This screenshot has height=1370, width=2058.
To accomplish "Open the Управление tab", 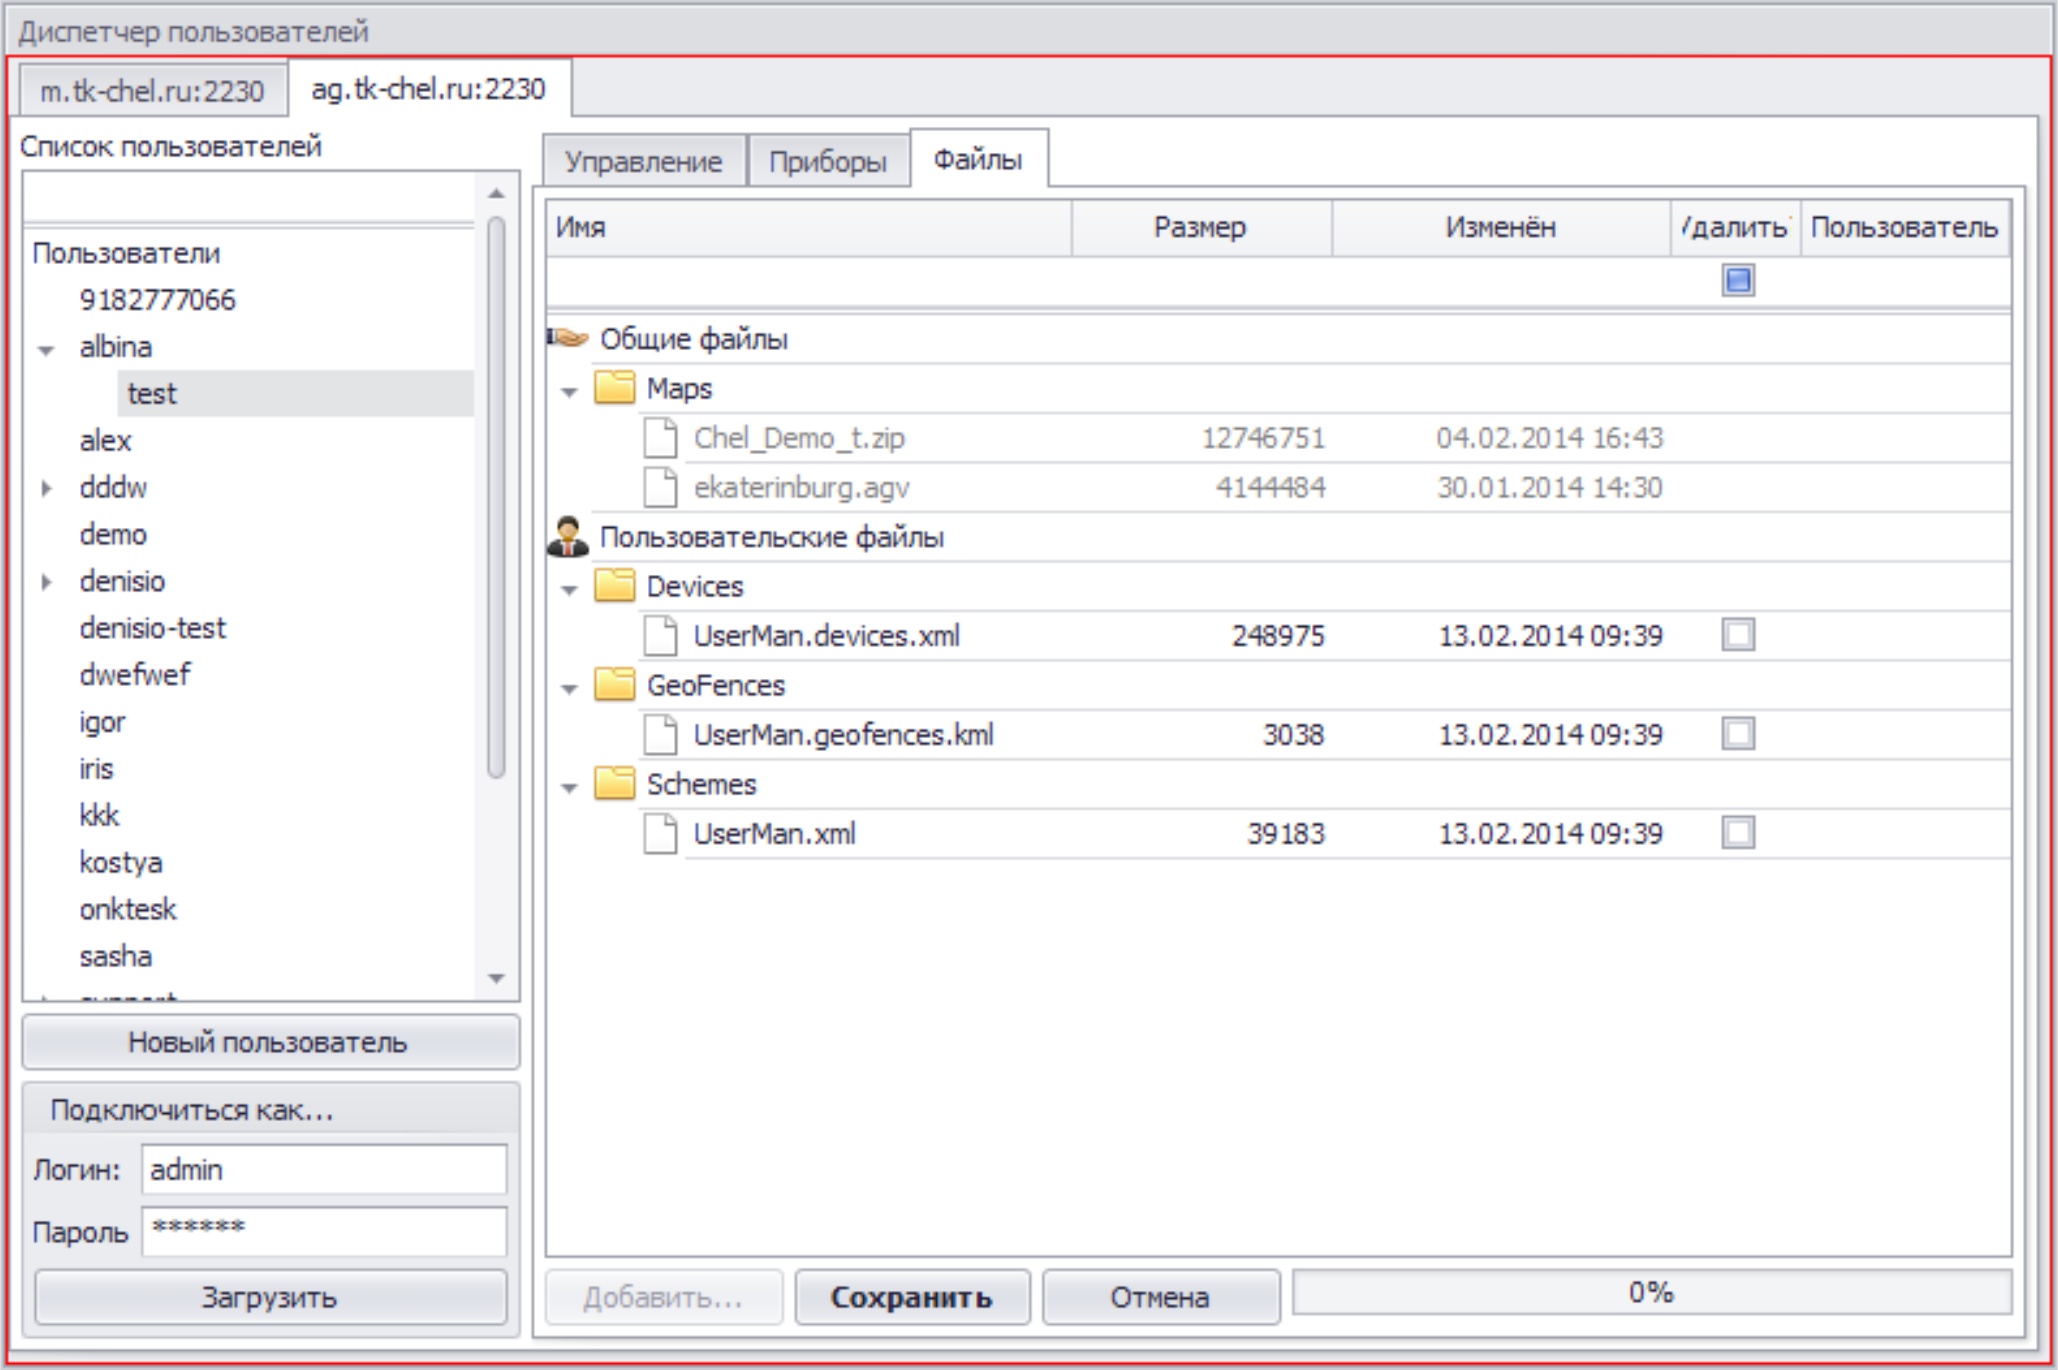I will click(643, 161).
